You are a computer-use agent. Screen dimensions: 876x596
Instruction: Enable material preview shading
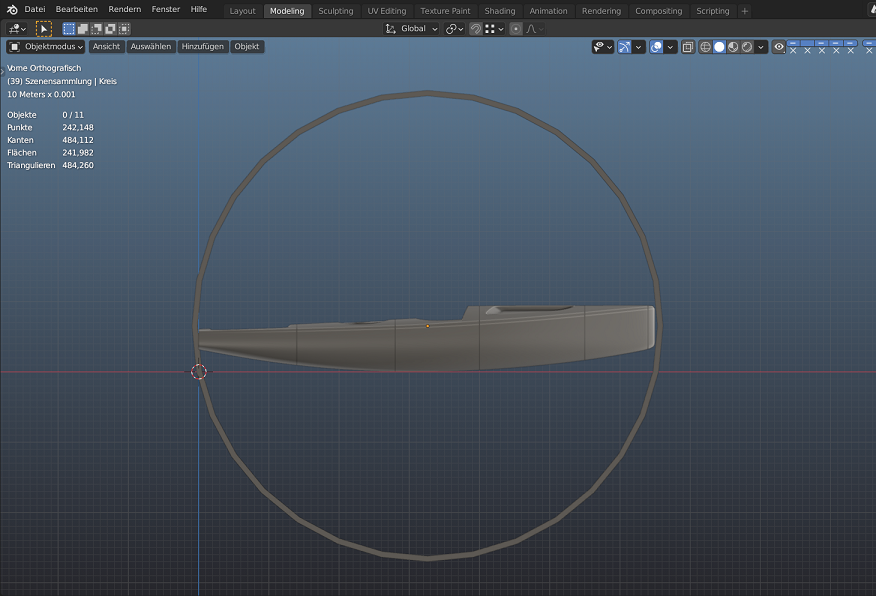(733, 47)
